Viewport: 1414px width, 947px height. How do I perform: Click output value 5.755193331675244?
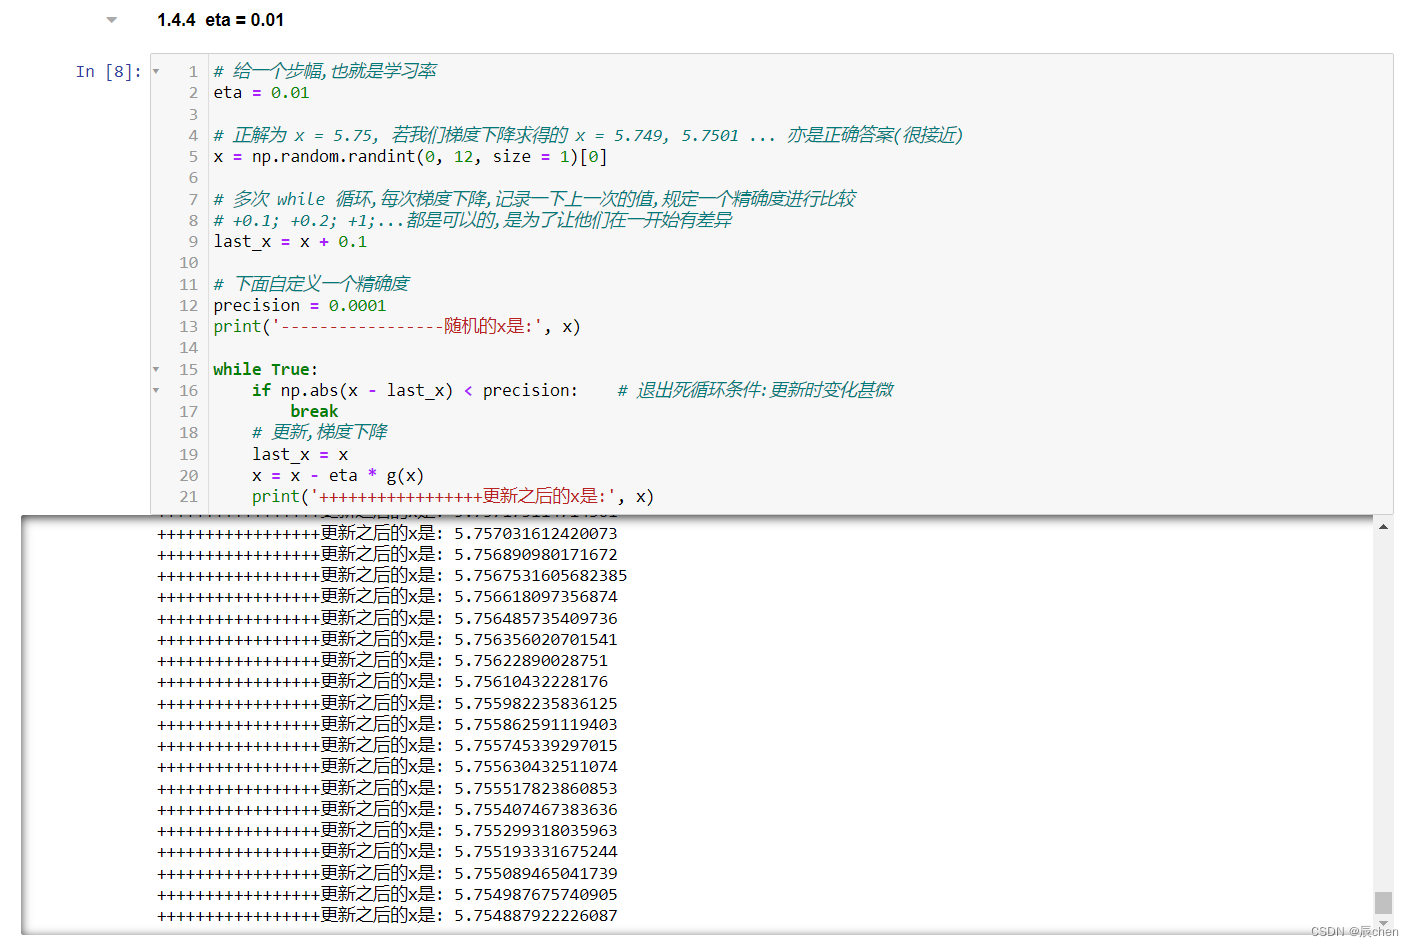click(536, 852)
